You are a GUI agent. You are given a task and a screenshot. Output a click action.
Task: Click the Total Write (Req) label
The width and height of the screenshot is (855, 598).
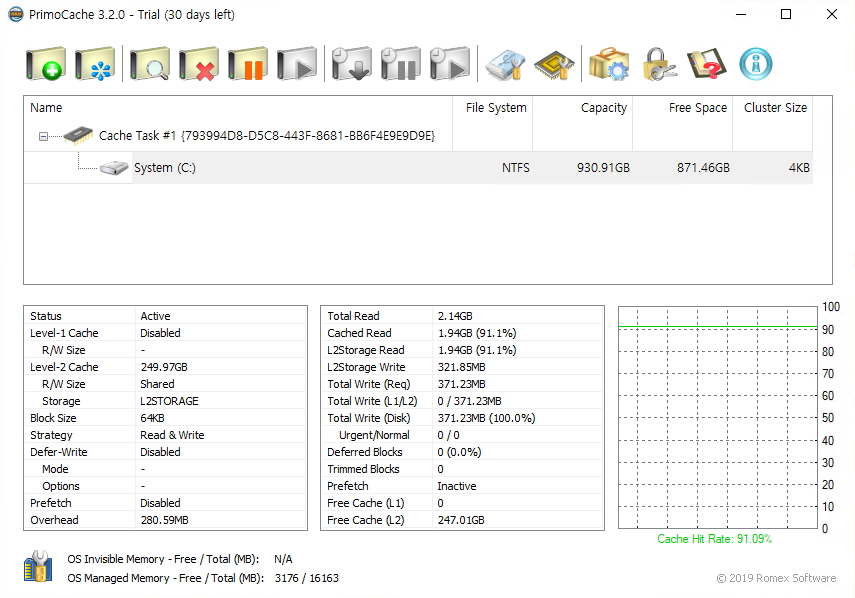[369, 384]
